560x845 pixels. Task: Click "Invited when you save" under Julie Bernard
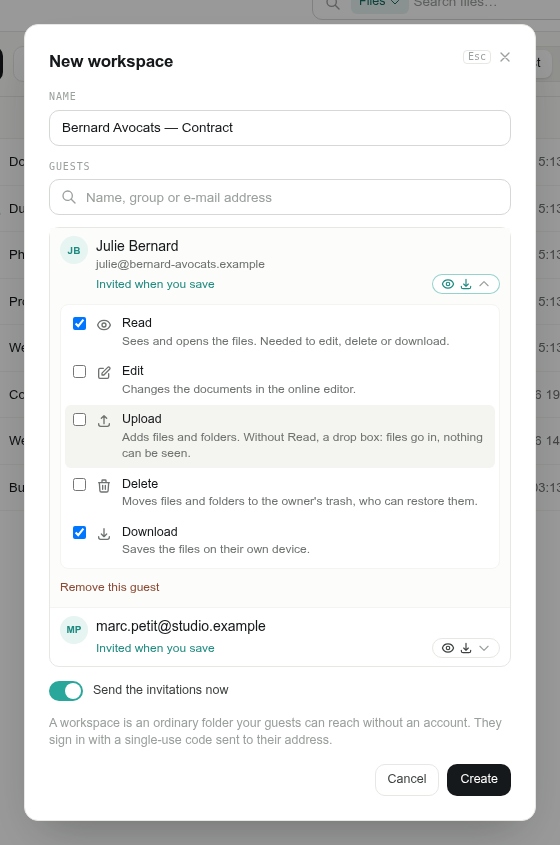(155, 285)
